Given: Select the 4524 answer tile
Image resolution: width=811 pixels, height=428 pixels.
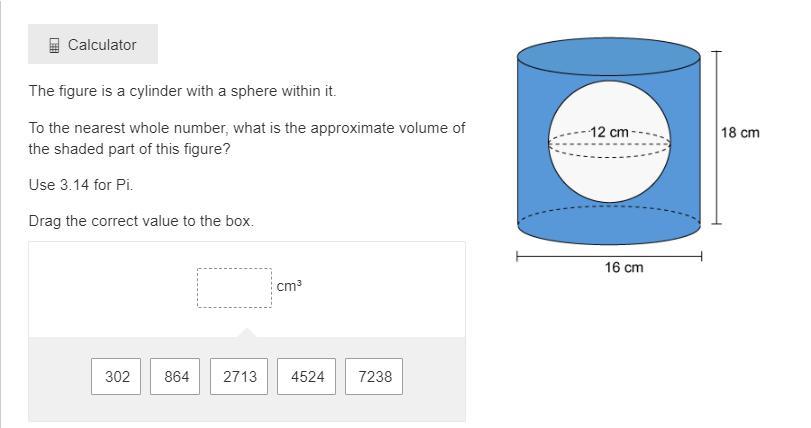Looking at the screenshot, I should coord(307,377).
